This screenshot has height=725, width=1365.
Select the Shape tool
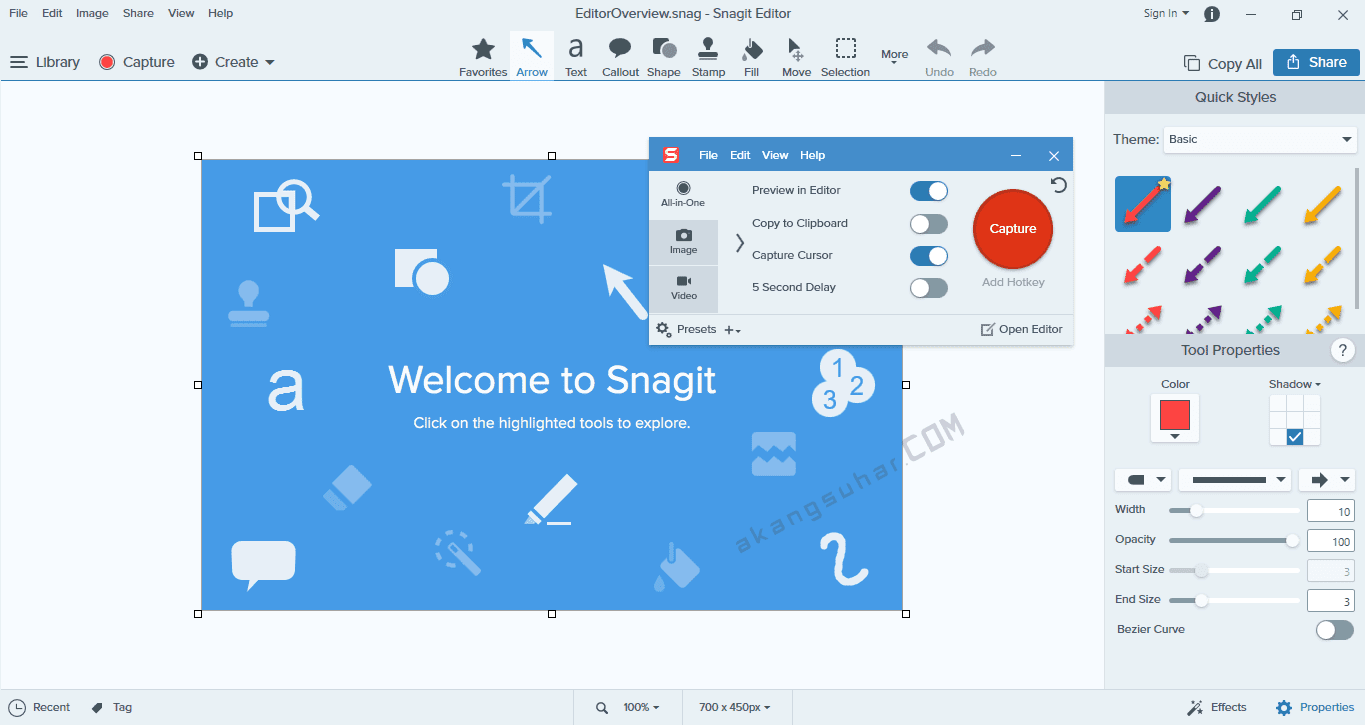[x=663, y=57]
